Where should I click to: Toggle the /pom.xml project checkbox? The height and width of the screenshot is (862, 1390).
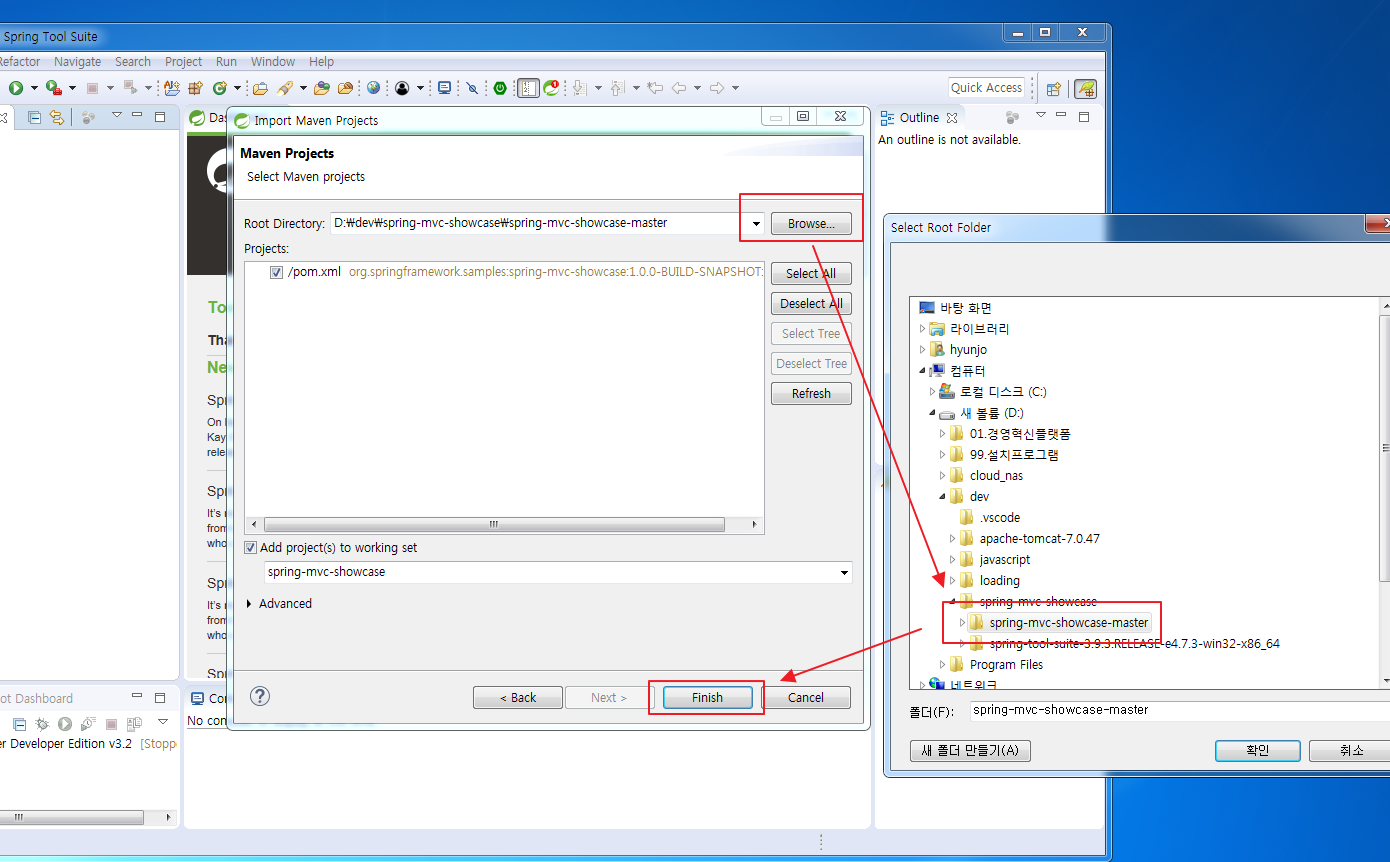(276, 272)
